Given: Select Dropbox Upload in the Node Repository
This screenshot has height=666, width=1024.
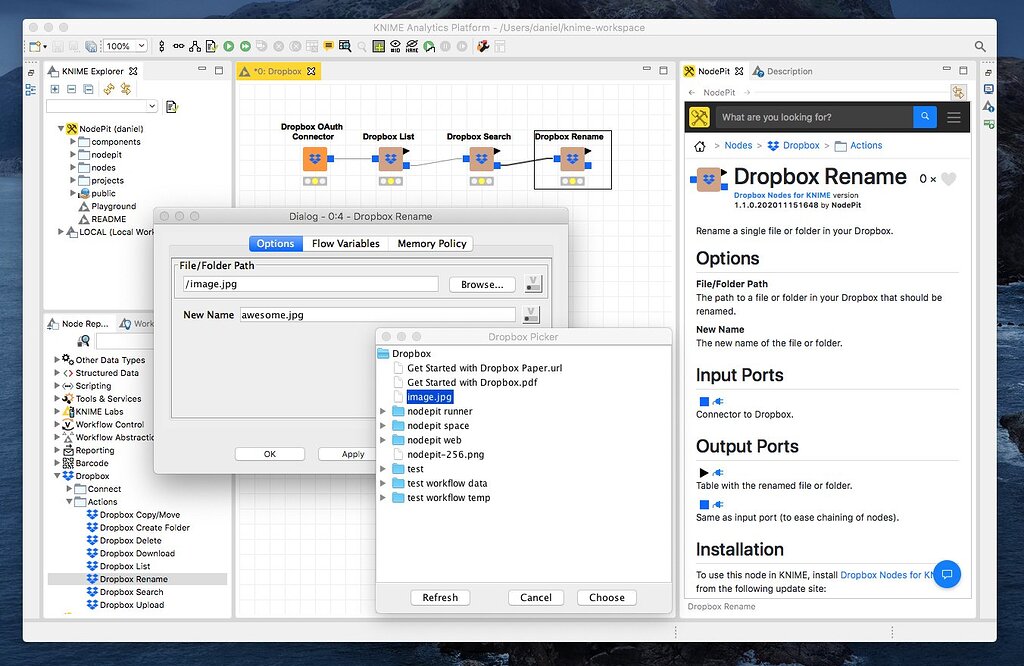Looking at the screenshot, I should 131,605.
